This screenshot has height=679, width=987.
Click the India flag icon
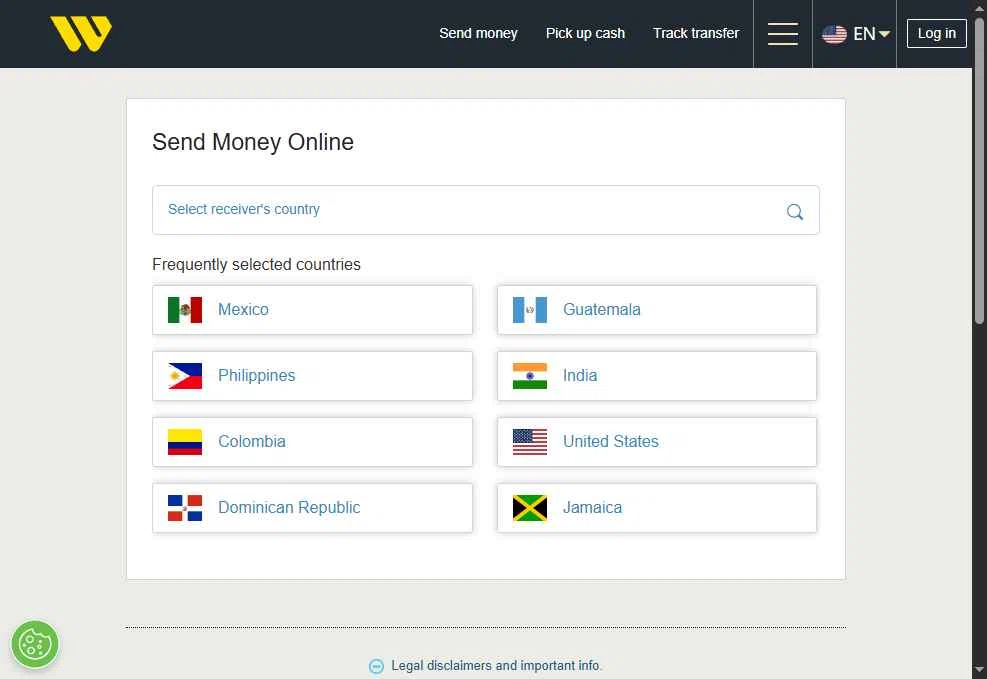tap(529, 376)
